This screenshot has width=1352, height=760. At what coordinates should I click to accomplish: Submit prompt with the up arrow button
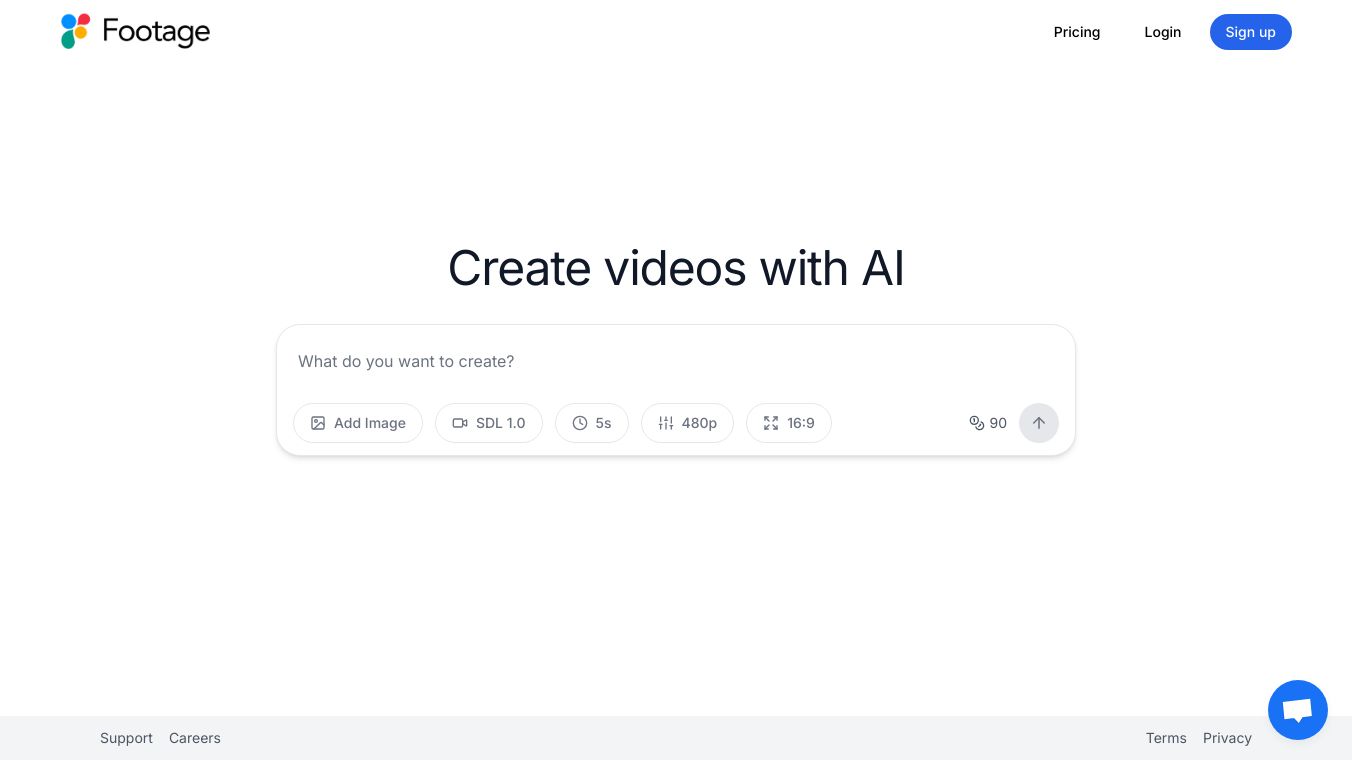click(1039, 423)
